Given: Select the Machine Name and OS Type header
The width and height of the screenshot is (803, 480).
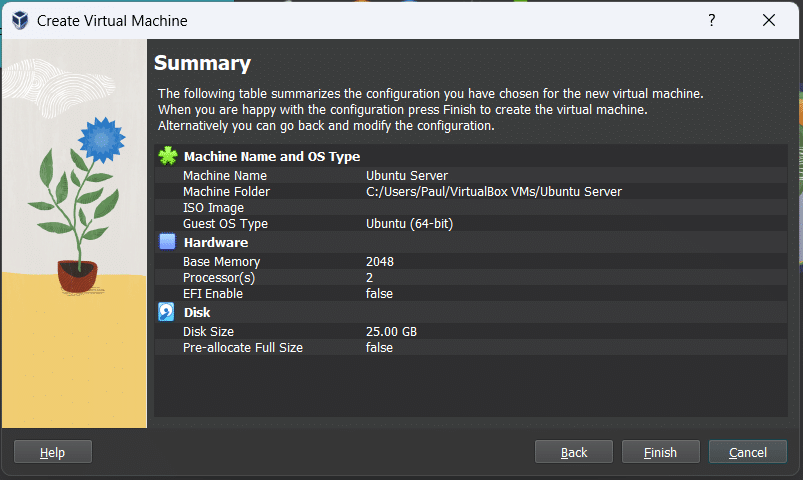Looking at the screenshot, I should pyautogui.click(x=272, y=157).
